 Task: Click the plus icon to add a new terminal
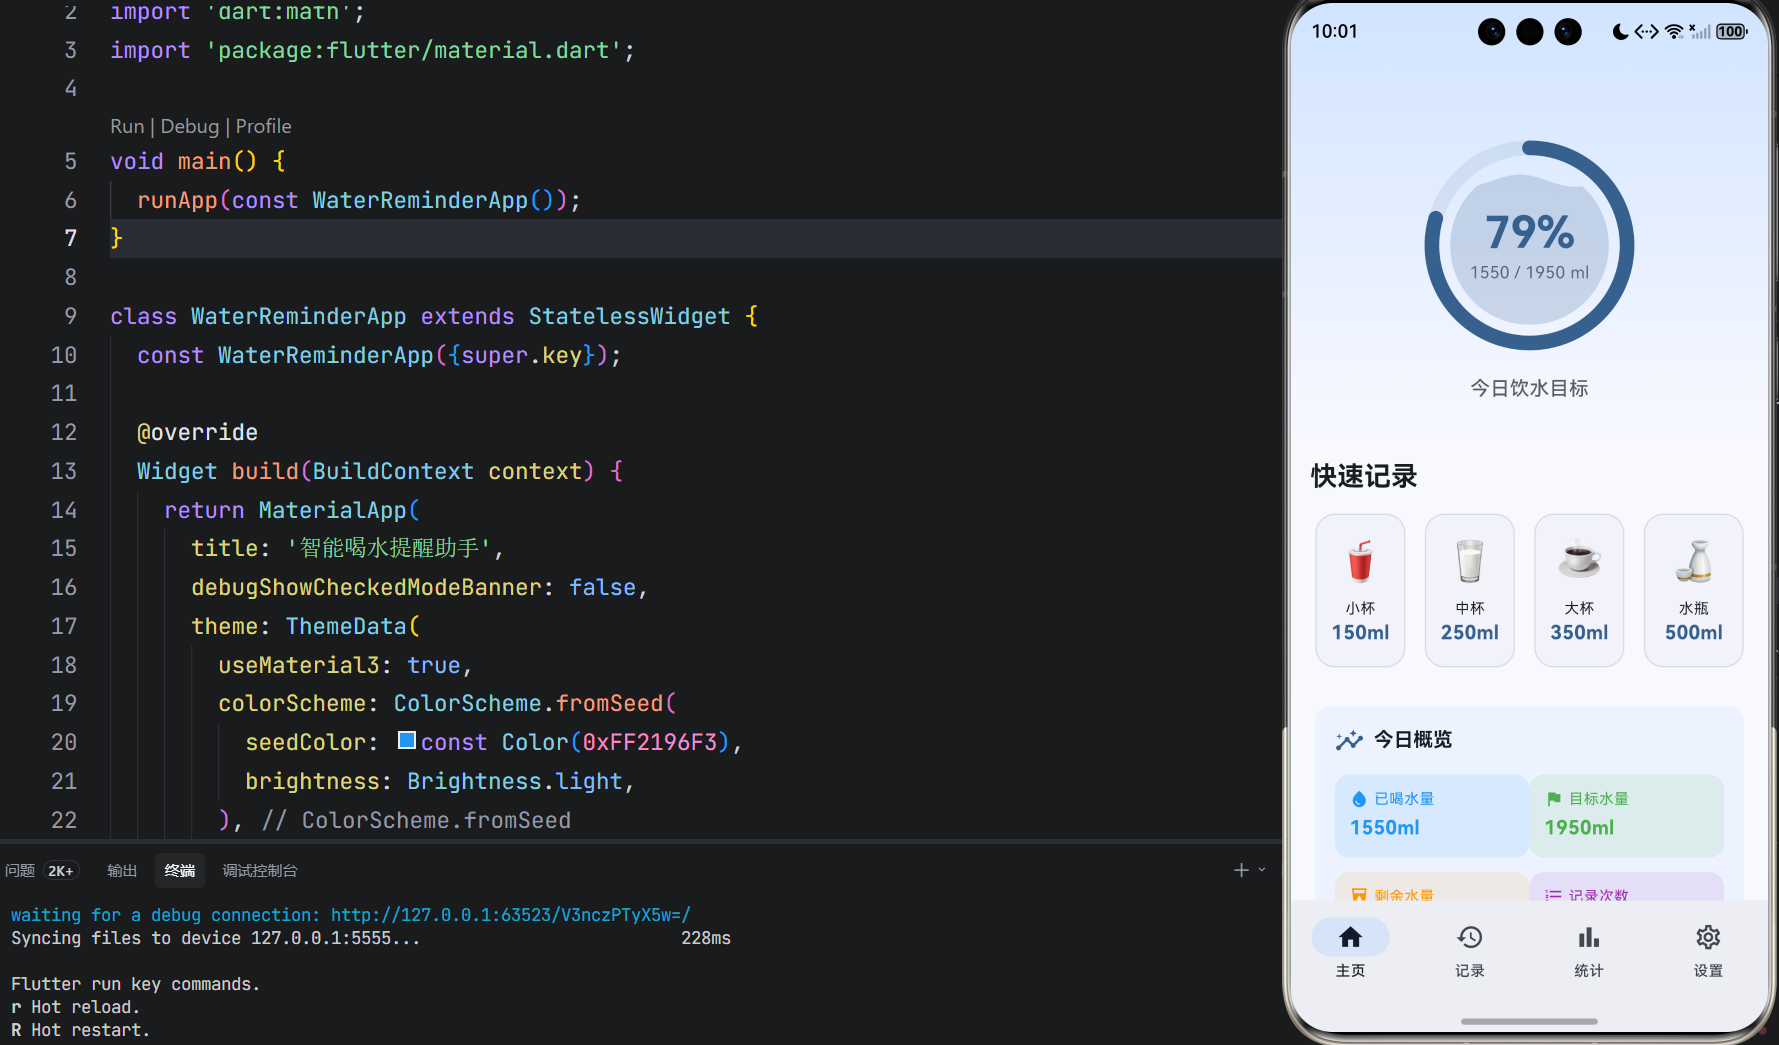1241,870
